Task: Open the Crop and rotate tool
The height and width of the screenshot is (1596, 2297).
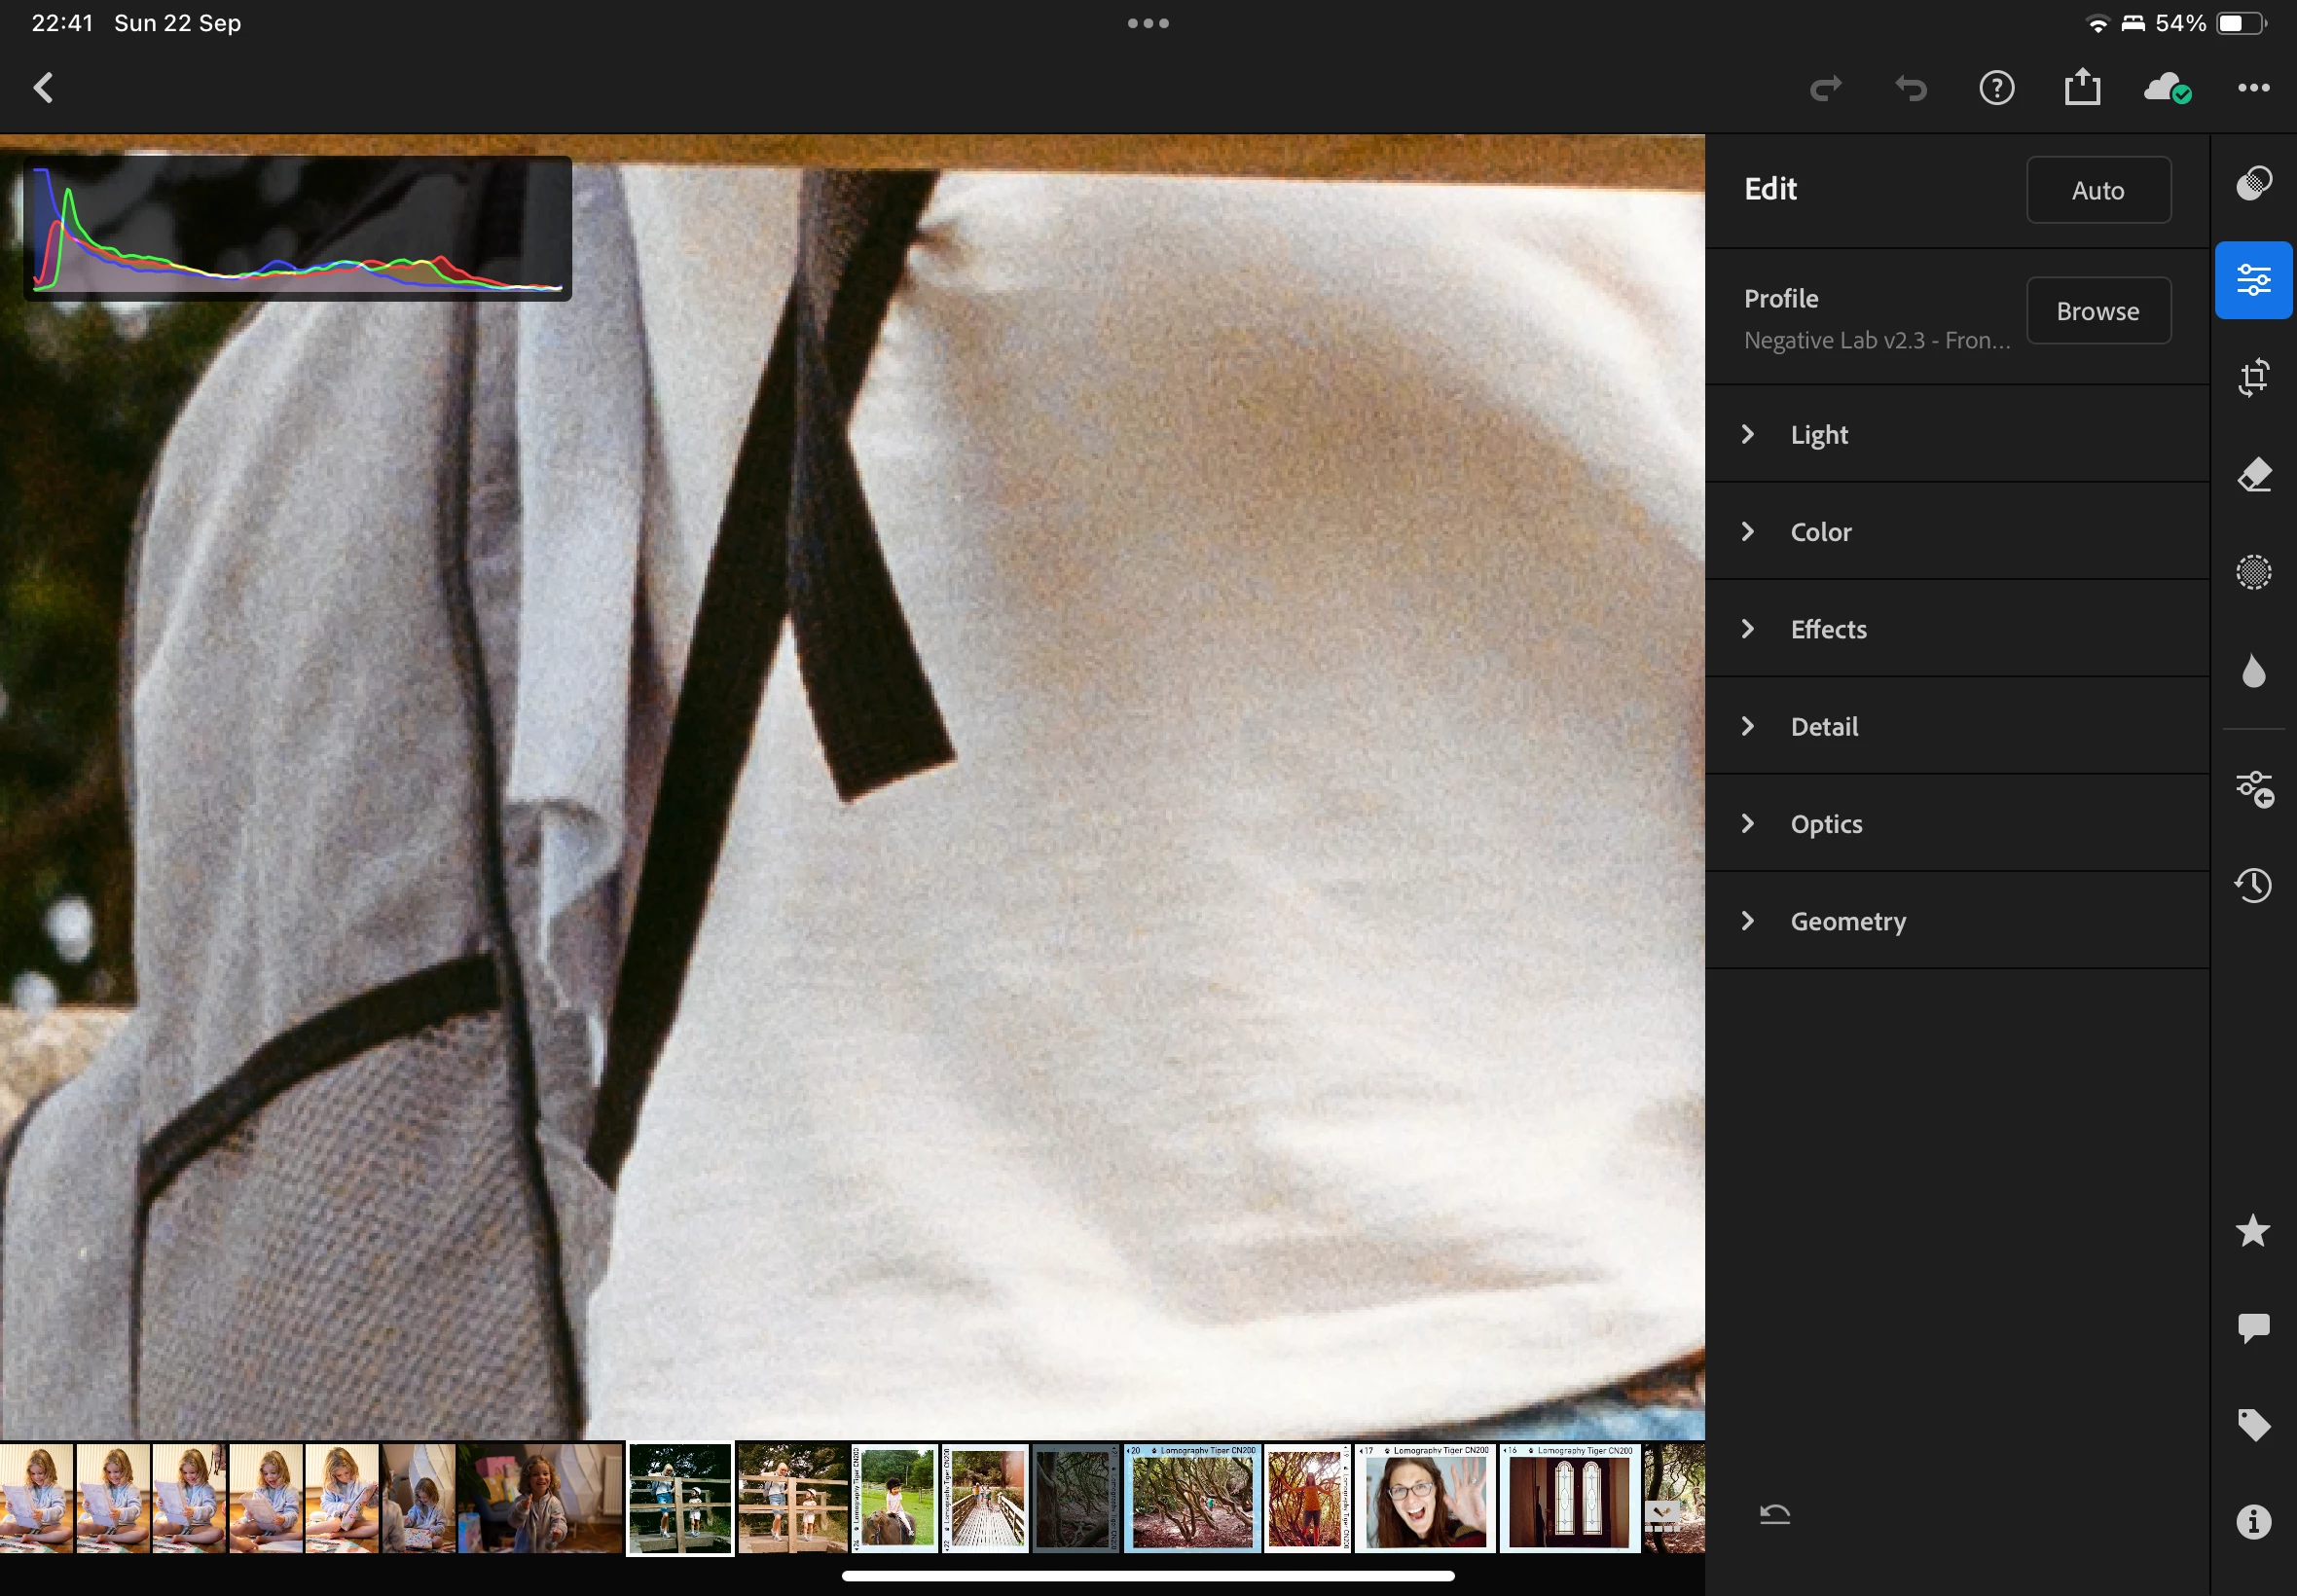Action: pyautogui.click(x=2253, y=377)
